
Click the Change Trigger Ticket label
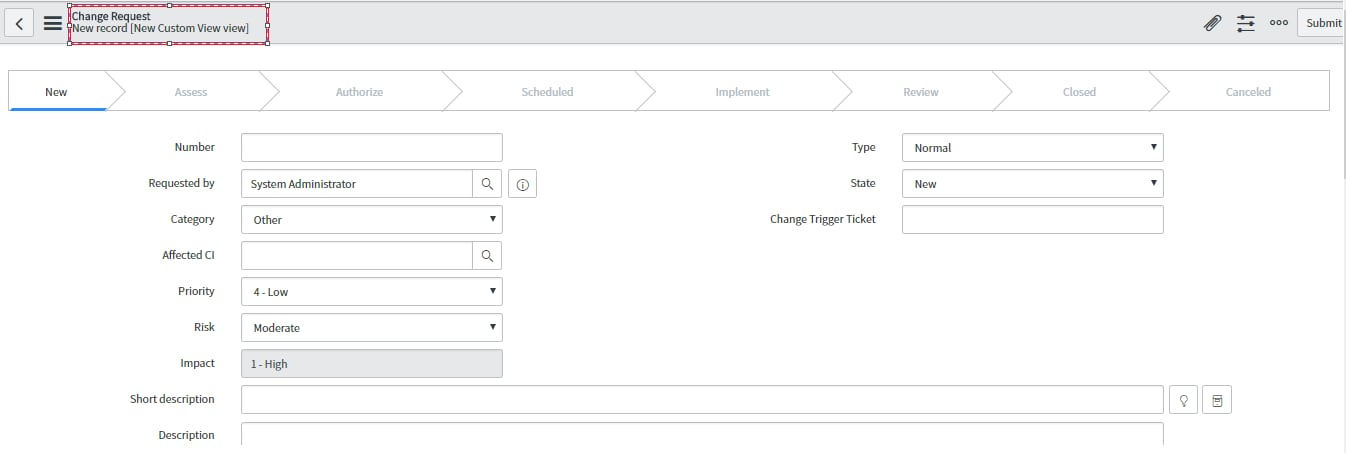822,220
